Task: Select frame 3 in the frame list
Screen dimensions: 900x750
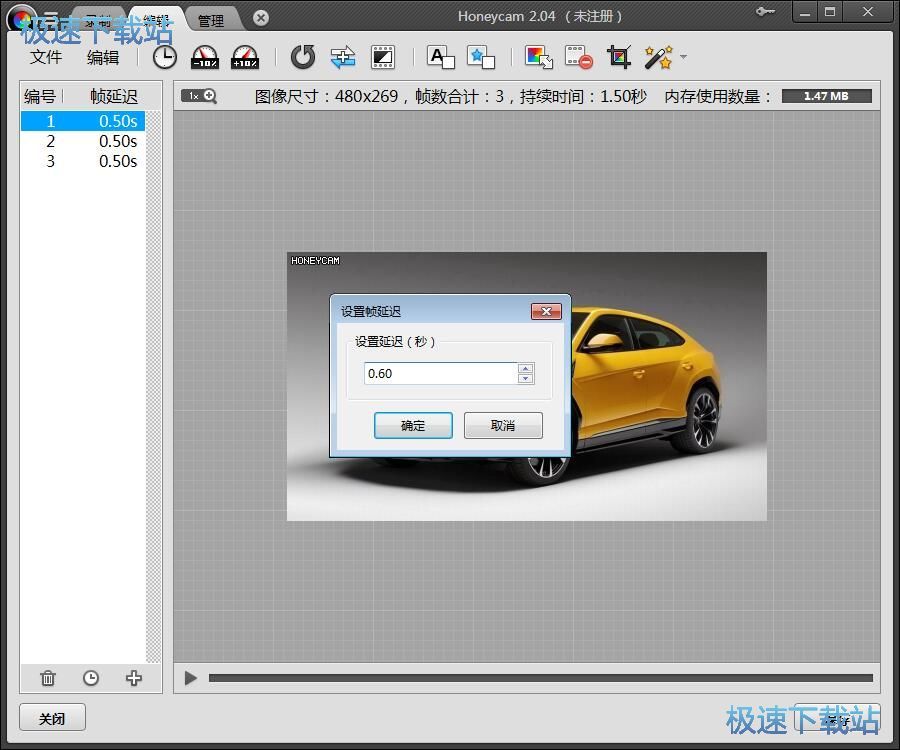Action: point(83,161)
